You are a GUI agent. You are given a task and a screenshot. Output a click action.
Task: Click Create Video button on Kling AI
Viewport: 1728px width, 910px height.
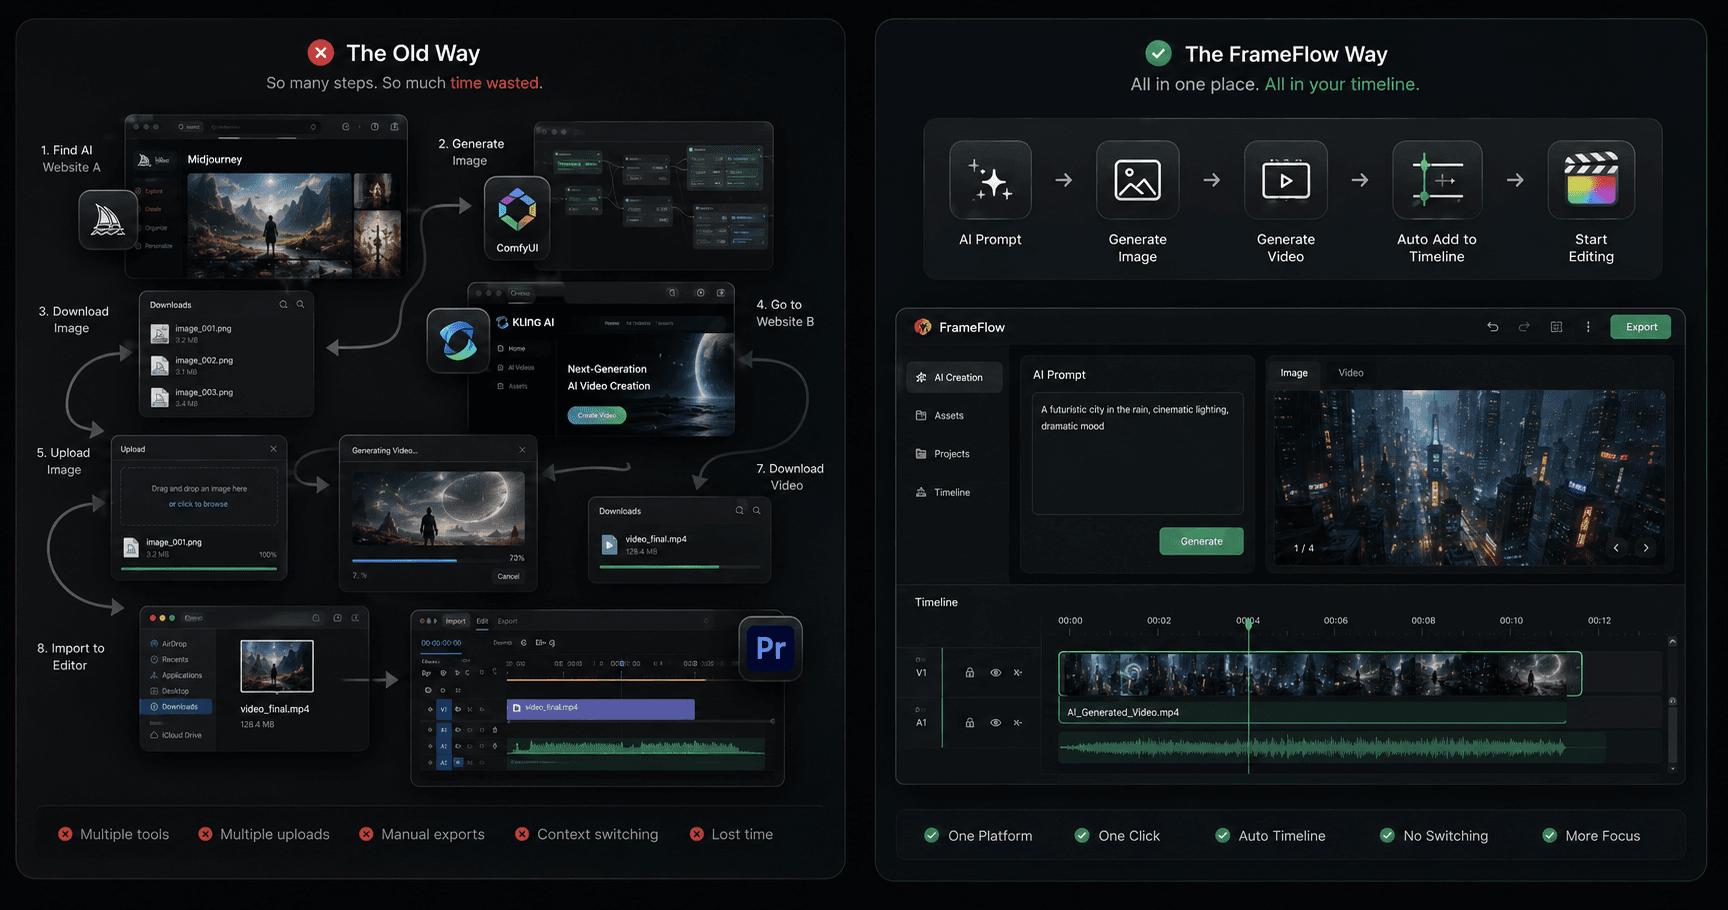click(x=597, y=415)
